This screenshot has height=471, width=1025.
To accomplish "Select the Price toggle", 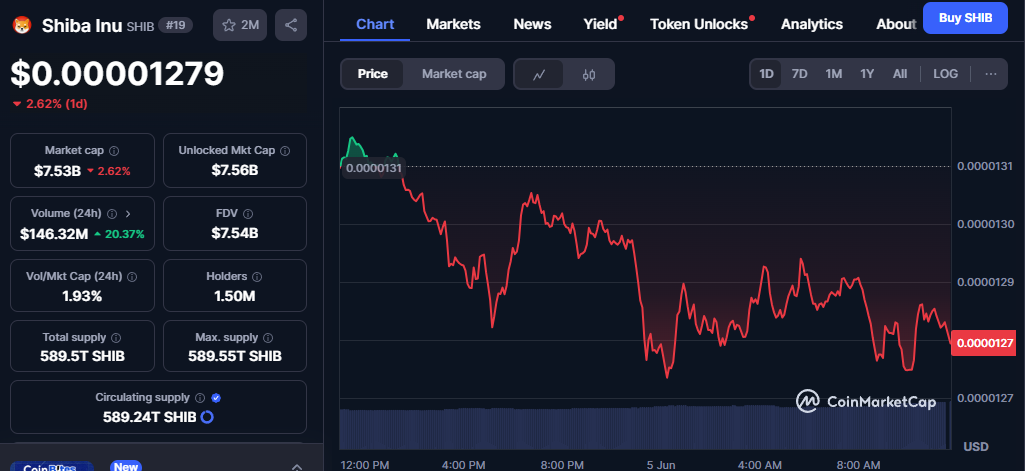I will 373,74.
